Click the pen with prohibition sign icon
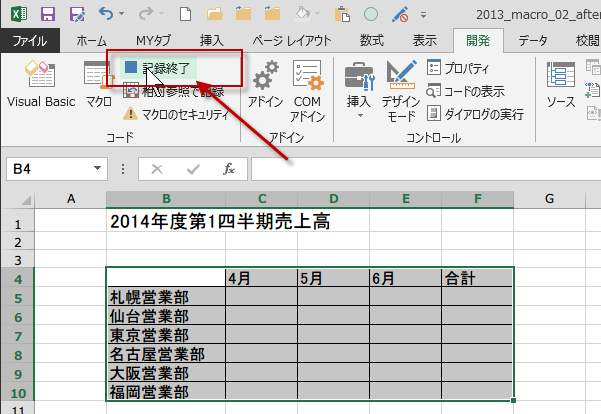The width and height of the screenshot is (601, 414). (400, 14)
